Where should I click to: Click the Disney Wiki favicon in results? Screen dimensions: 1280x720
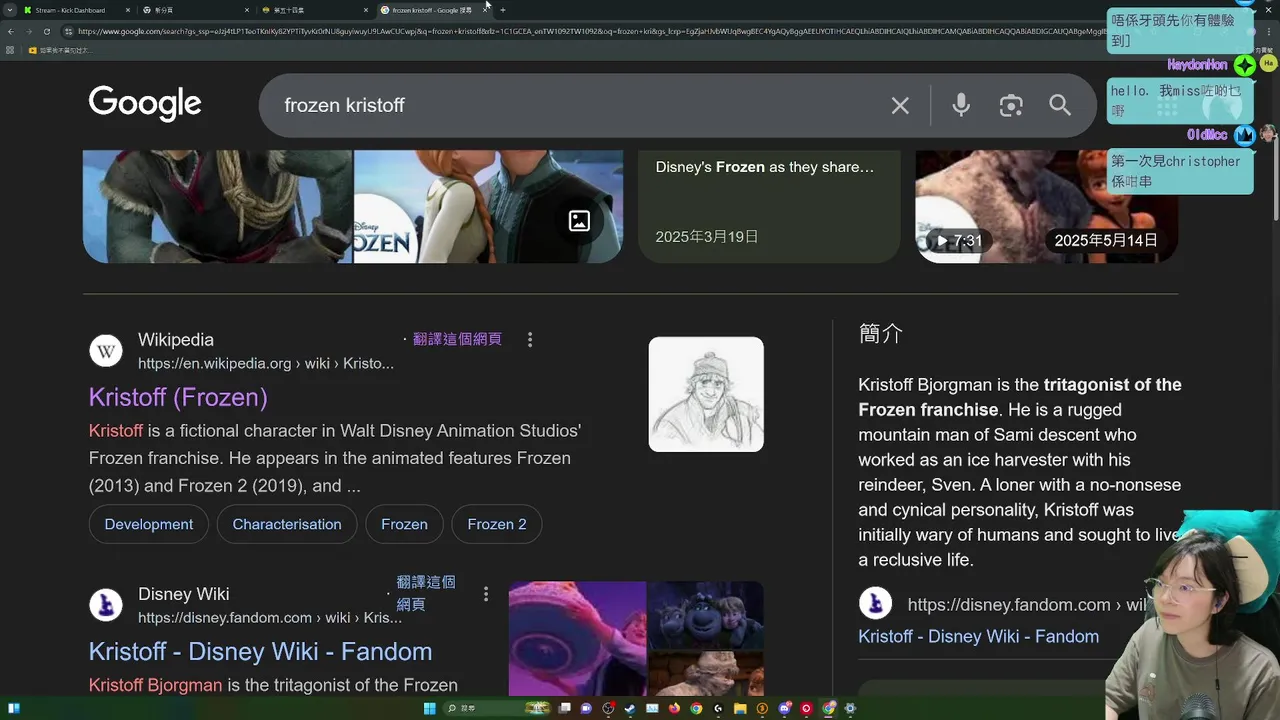(106, 605)
